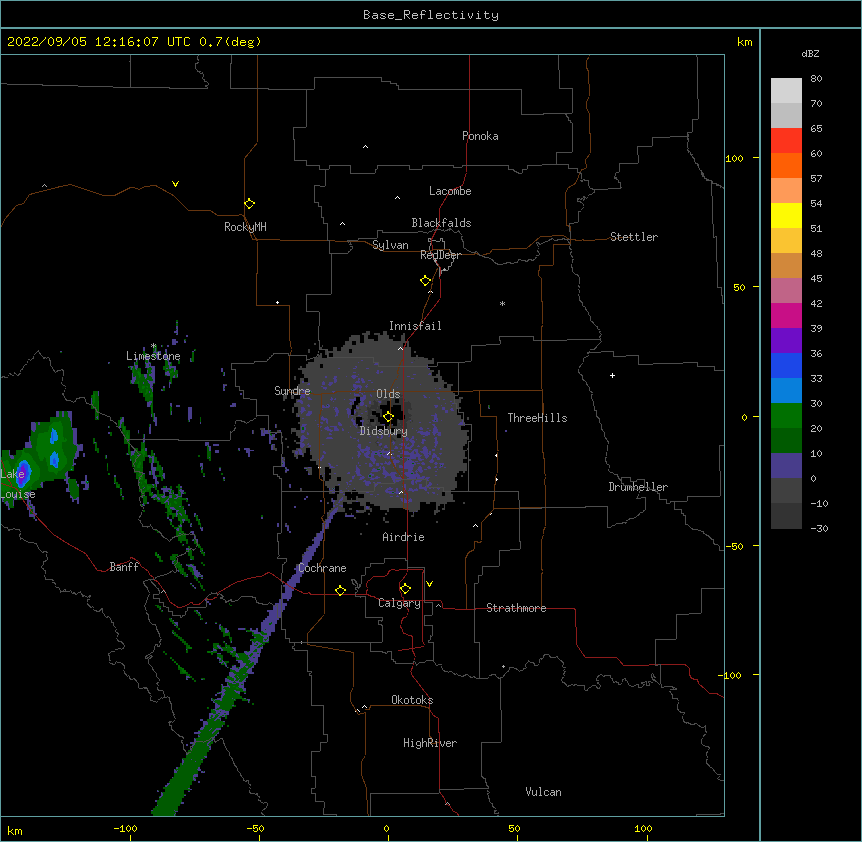The image size is (862, 842).
Task: Select the Okotoks label
Action: (x=412, y=700)
